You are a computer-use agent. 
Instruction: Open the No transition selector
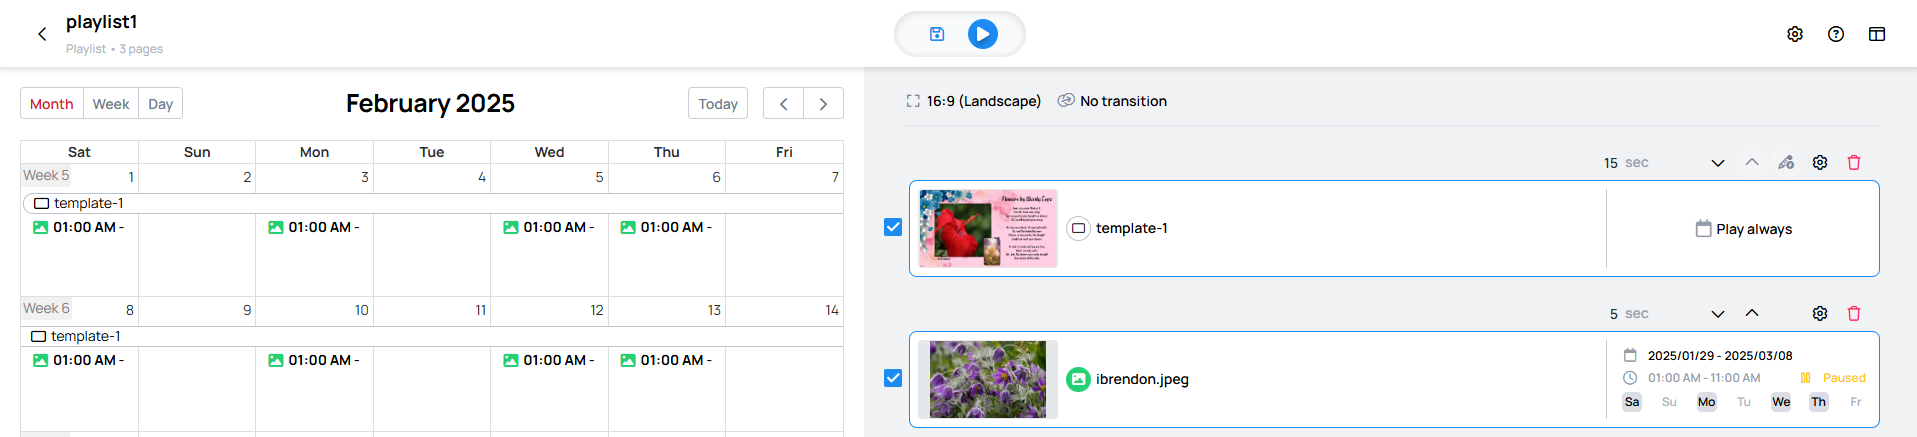[x=1112, y=101]
